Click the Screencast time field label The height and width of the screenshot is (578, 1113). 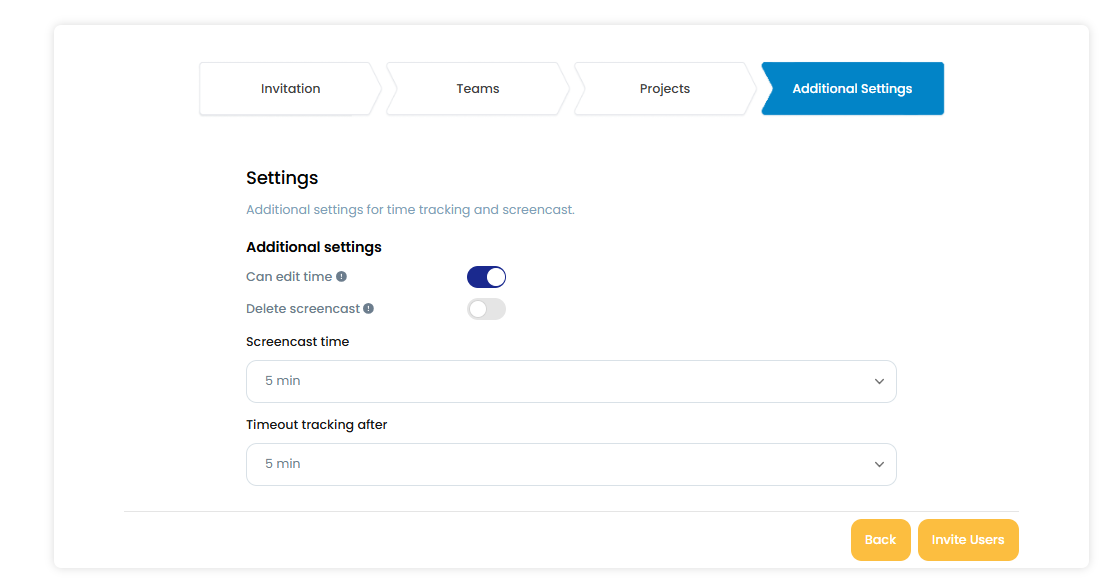(297, 341)
